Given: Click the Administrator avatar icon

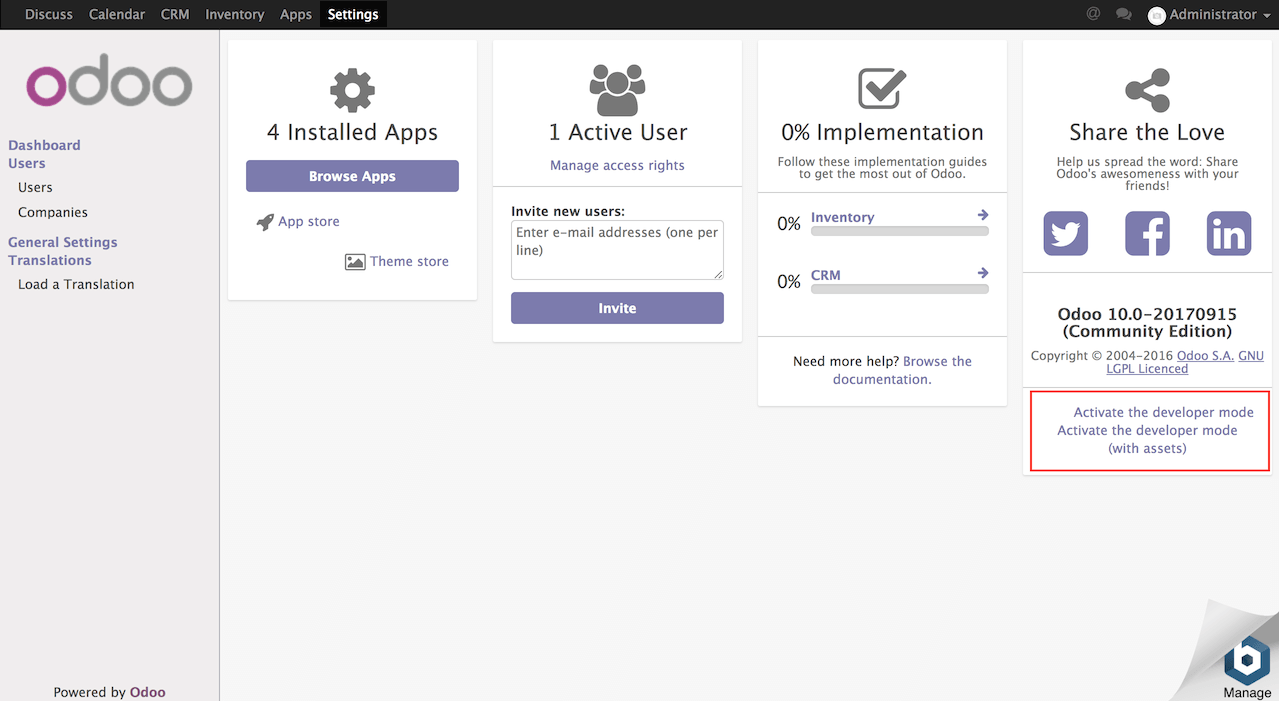Looking at the screenshot, I should pyautogui.click(x=1157, y=15).
